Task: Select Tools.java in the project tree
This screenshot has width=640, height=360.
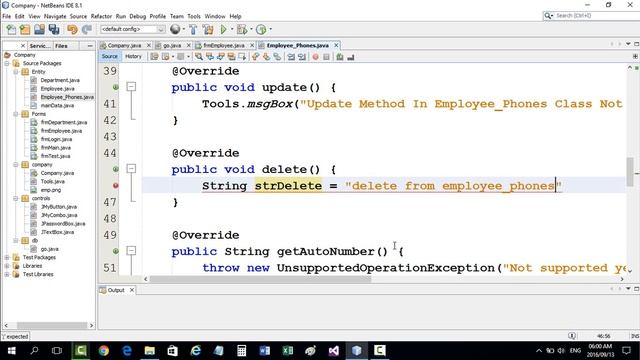Action: click(x=53, y=182)
